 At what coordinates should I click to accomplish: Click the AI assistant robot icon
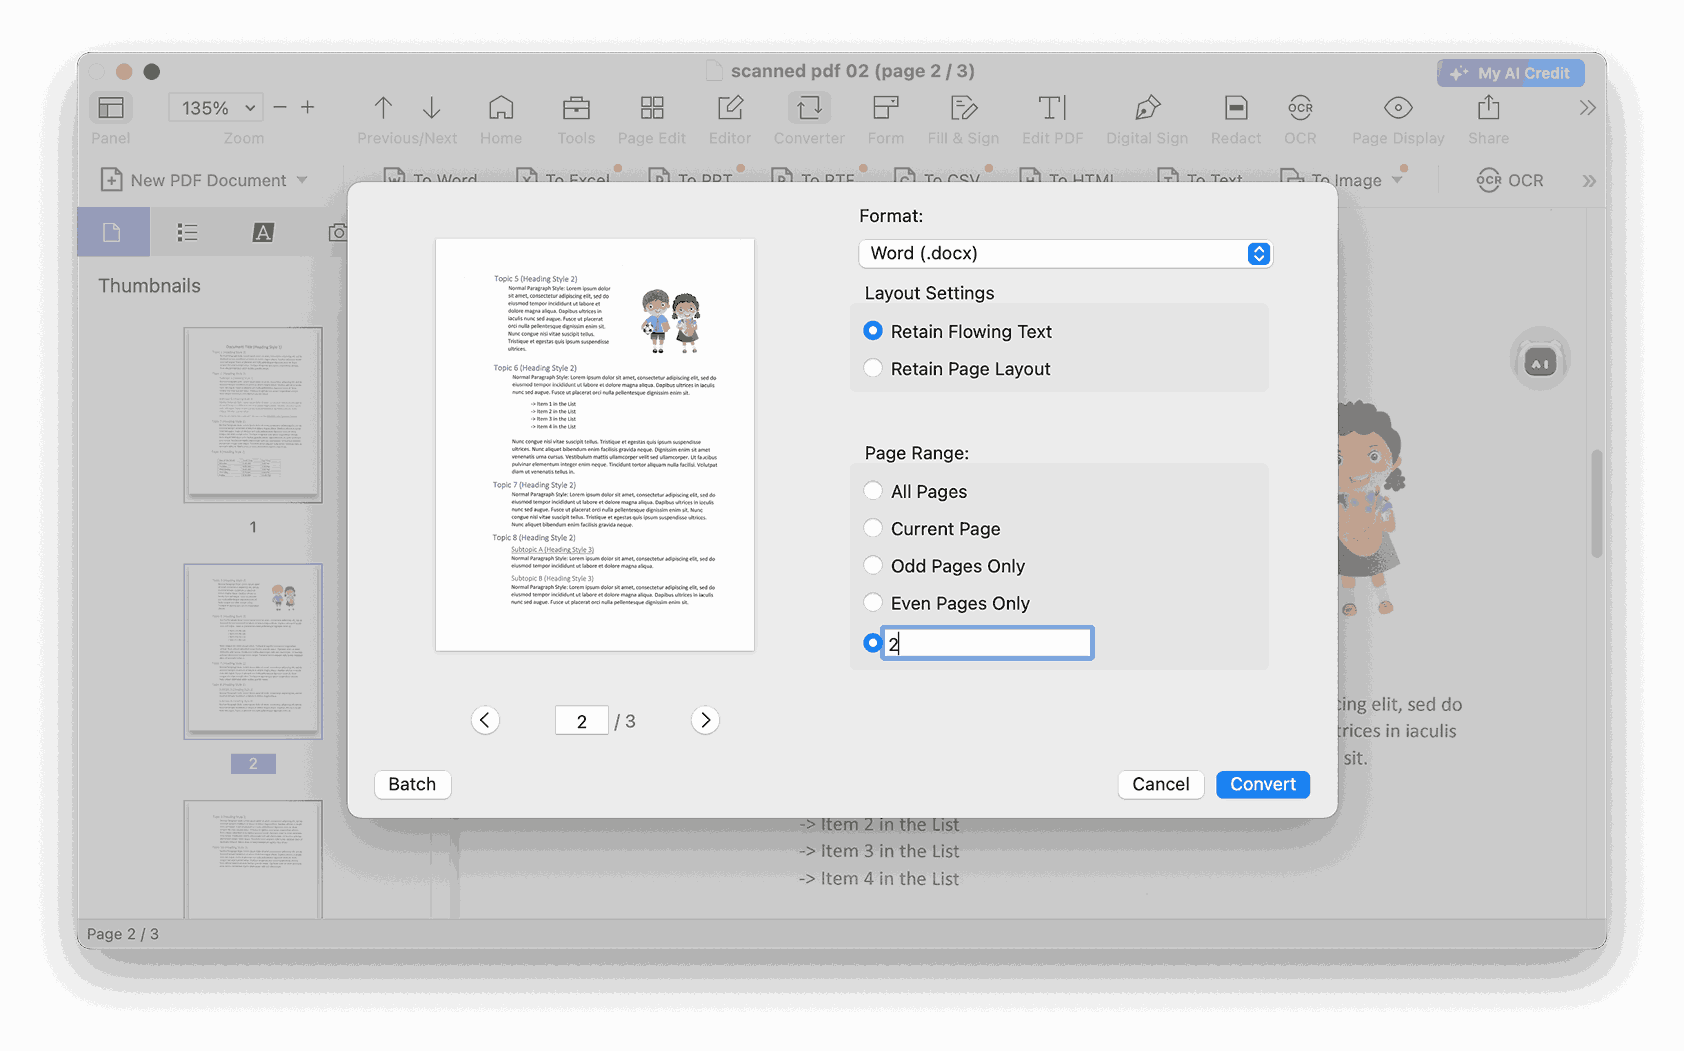pos(1540,360)
